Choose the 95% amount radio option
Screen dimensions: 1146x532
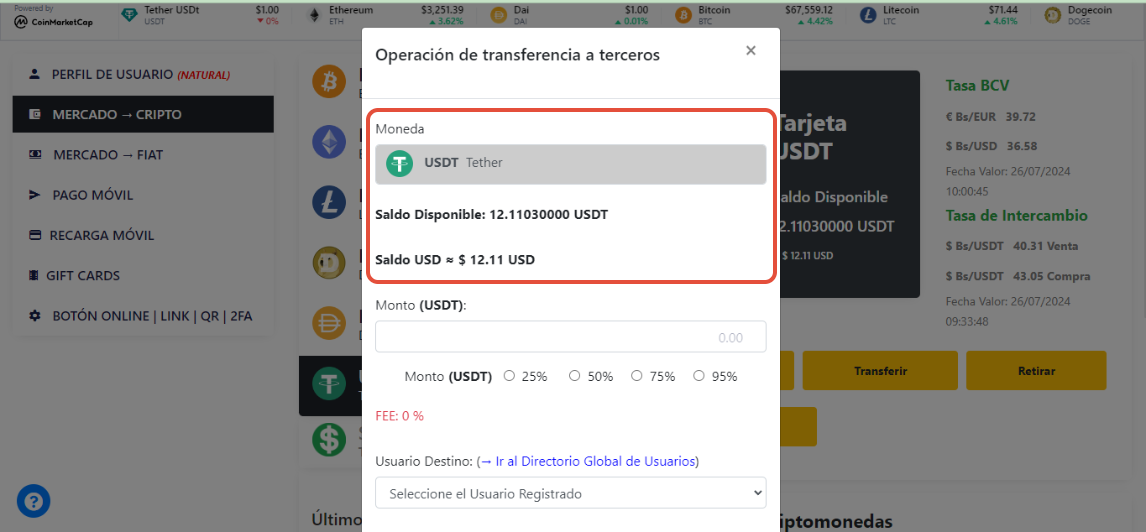pos(699,376)
